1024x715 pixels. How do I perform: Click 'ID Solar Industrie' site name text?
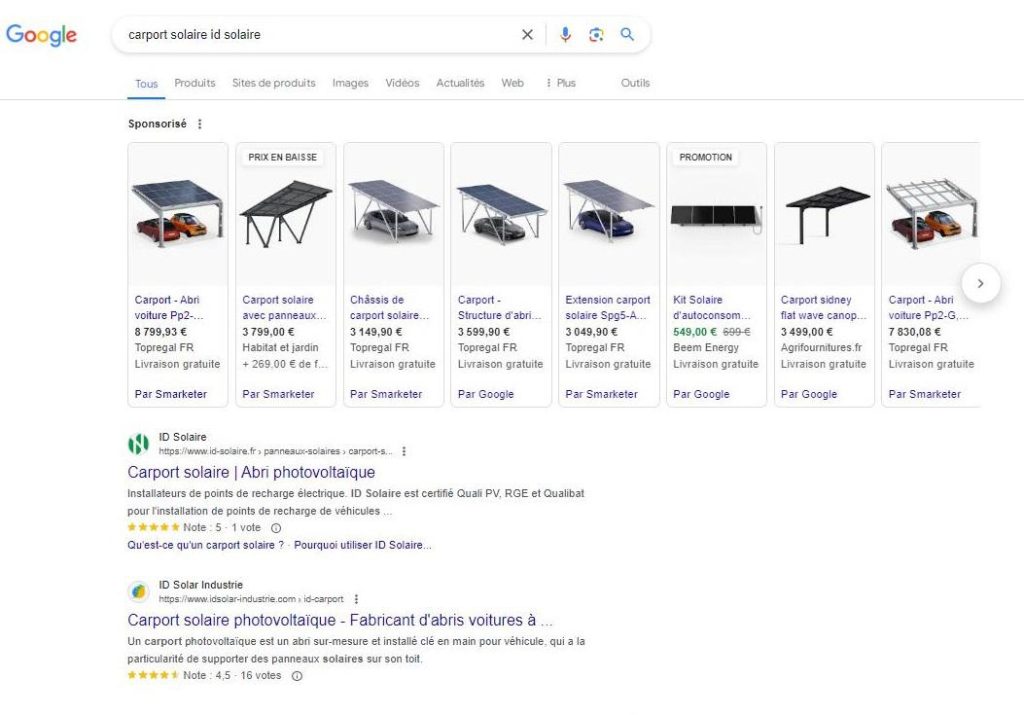click(x=200, y=584)
